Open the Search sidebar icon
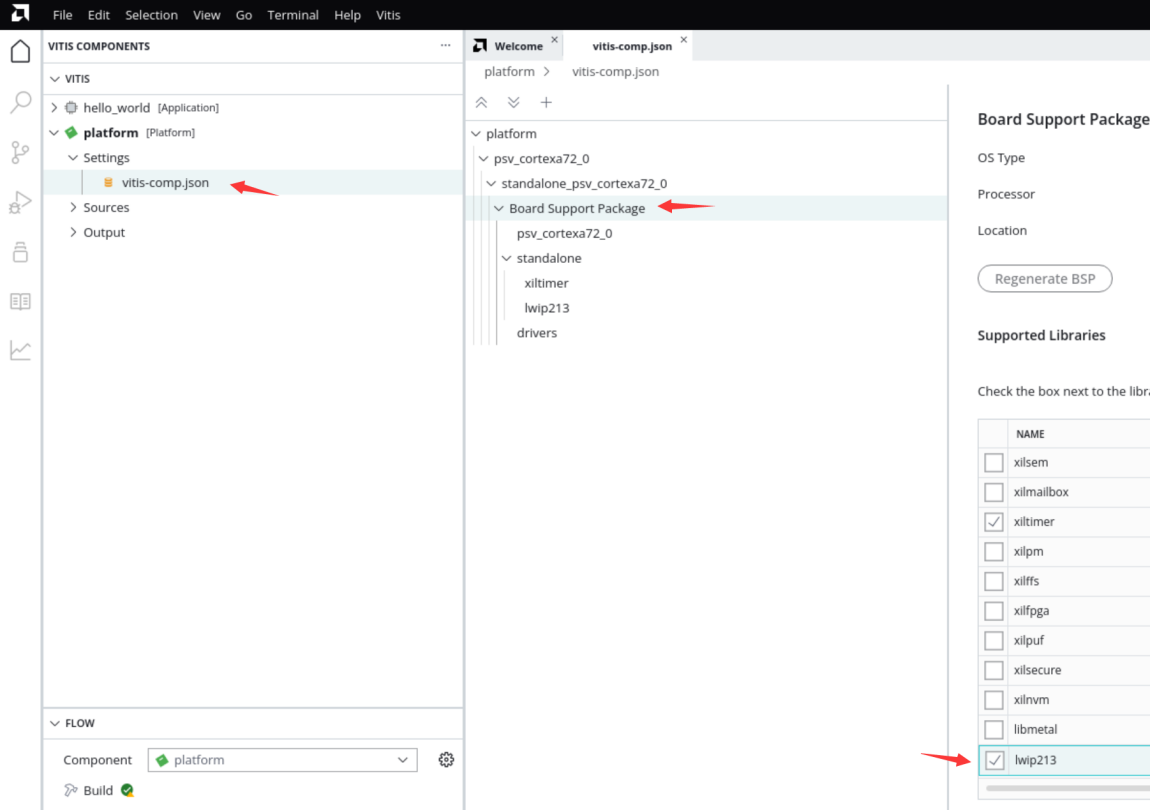Viewport: 1150px width, 810px height. point(21,102)
